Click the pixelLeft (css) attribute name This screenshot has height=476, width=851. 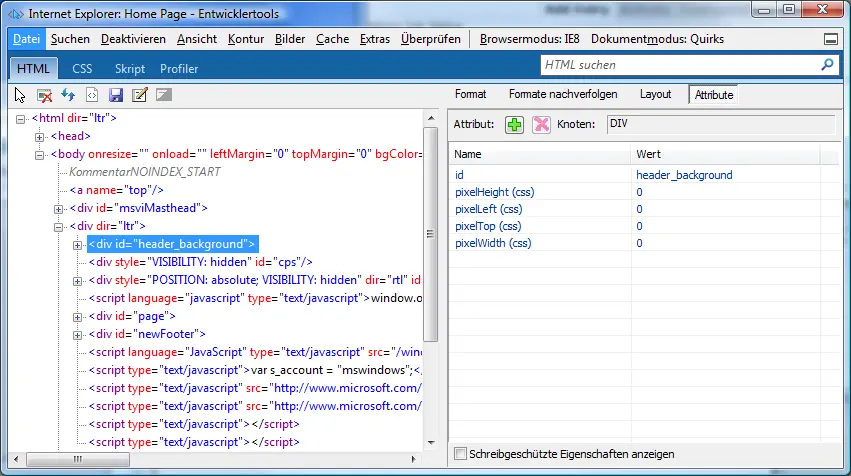click(x=488, y=209)
